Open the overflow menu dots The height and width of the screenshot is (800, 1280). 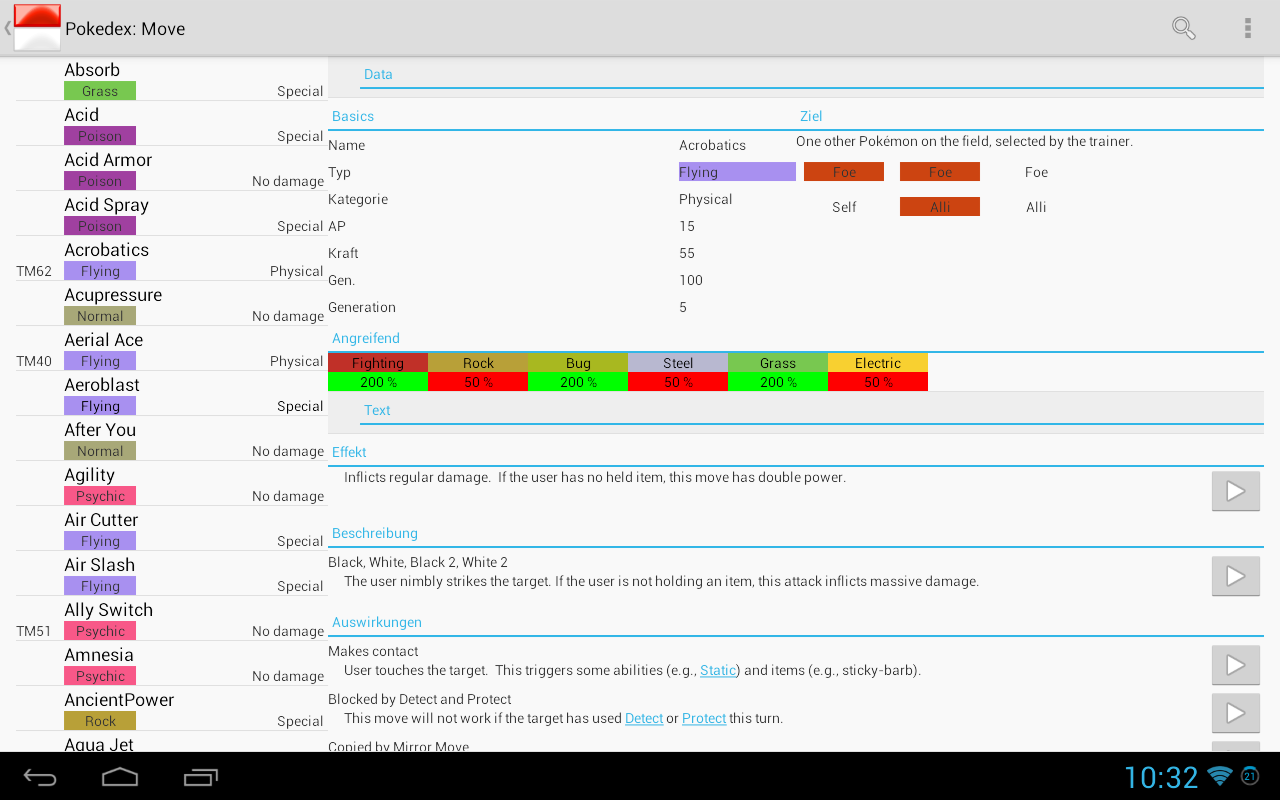1247,28
